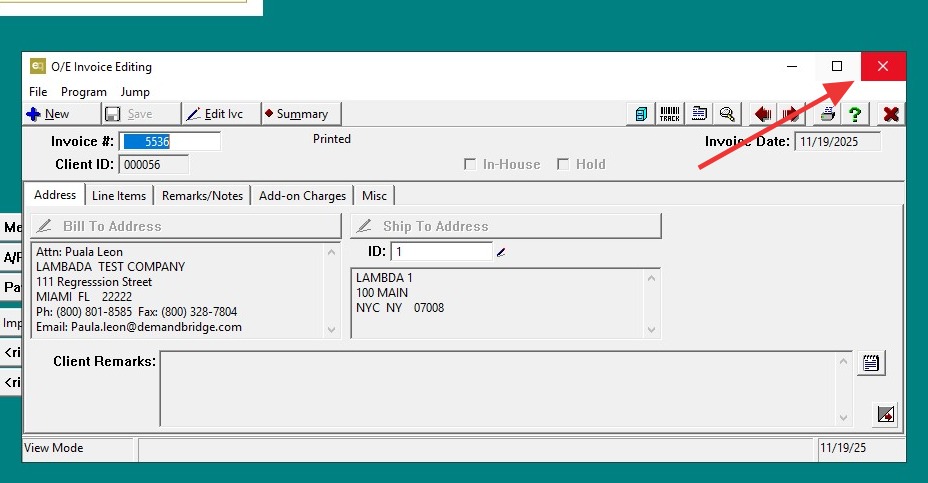Minimize the O/E Invoice Editing window
The width and height of the screenshot is (928, 483).
click(792, 66)
